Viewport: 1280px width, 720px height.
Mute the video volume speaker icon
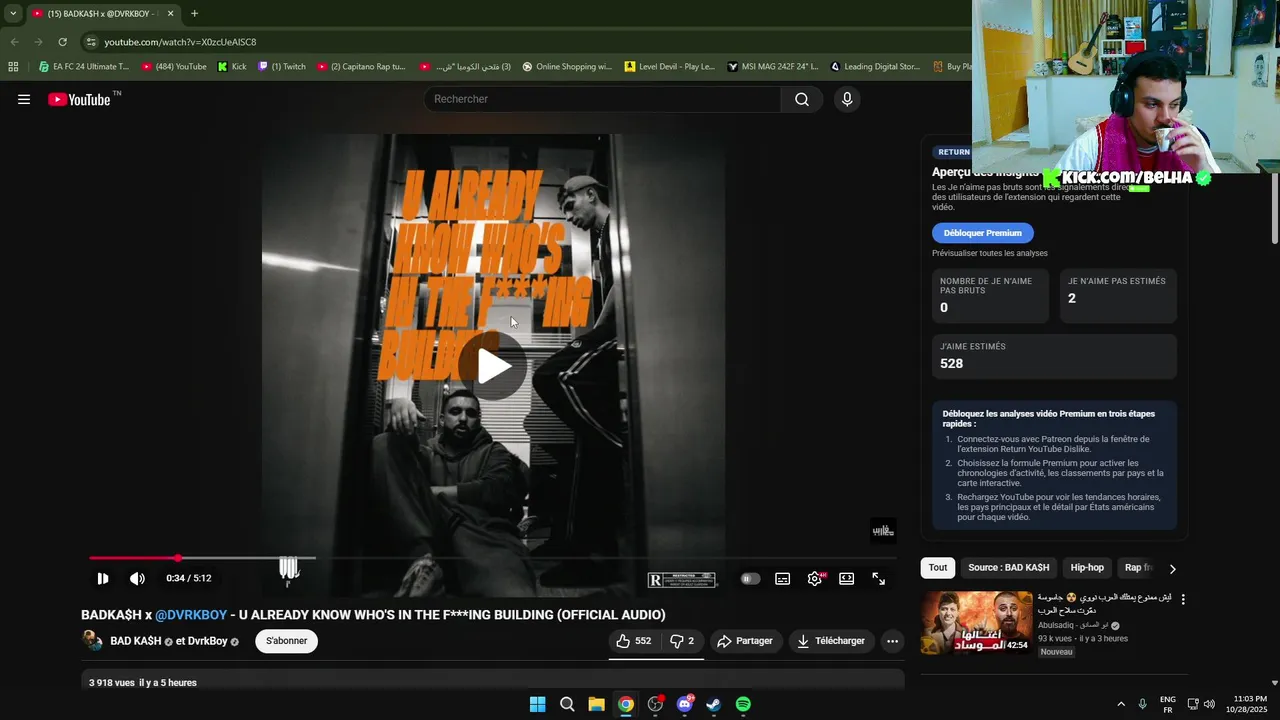coord(137,578)
